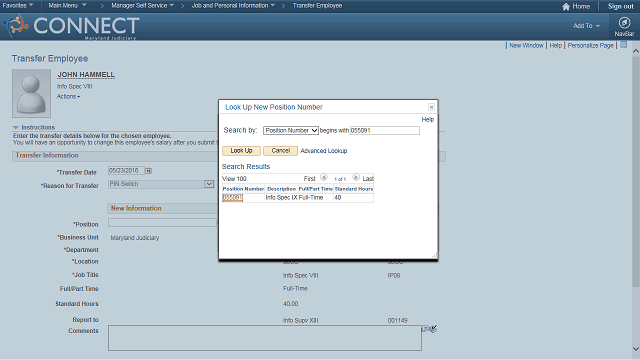Click the Info Supv XIII text
Image resolution: width=640 pixels, height=360 pixels.
[300, 320]
